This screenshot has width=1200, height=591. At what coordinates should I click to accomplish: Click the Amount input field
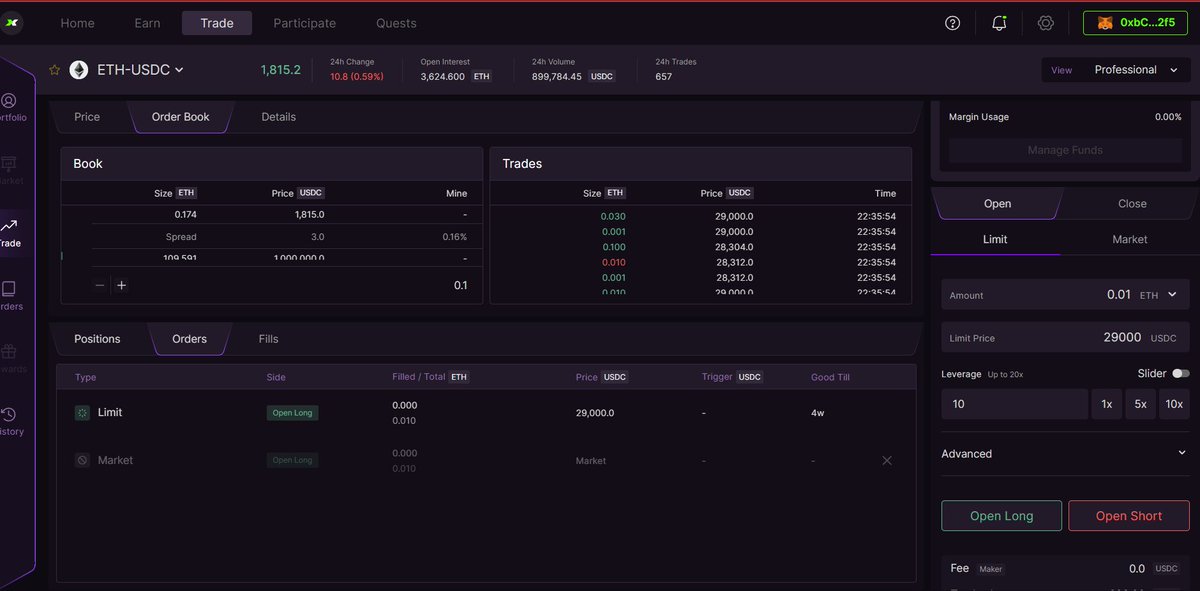[x=1065, y=295]
